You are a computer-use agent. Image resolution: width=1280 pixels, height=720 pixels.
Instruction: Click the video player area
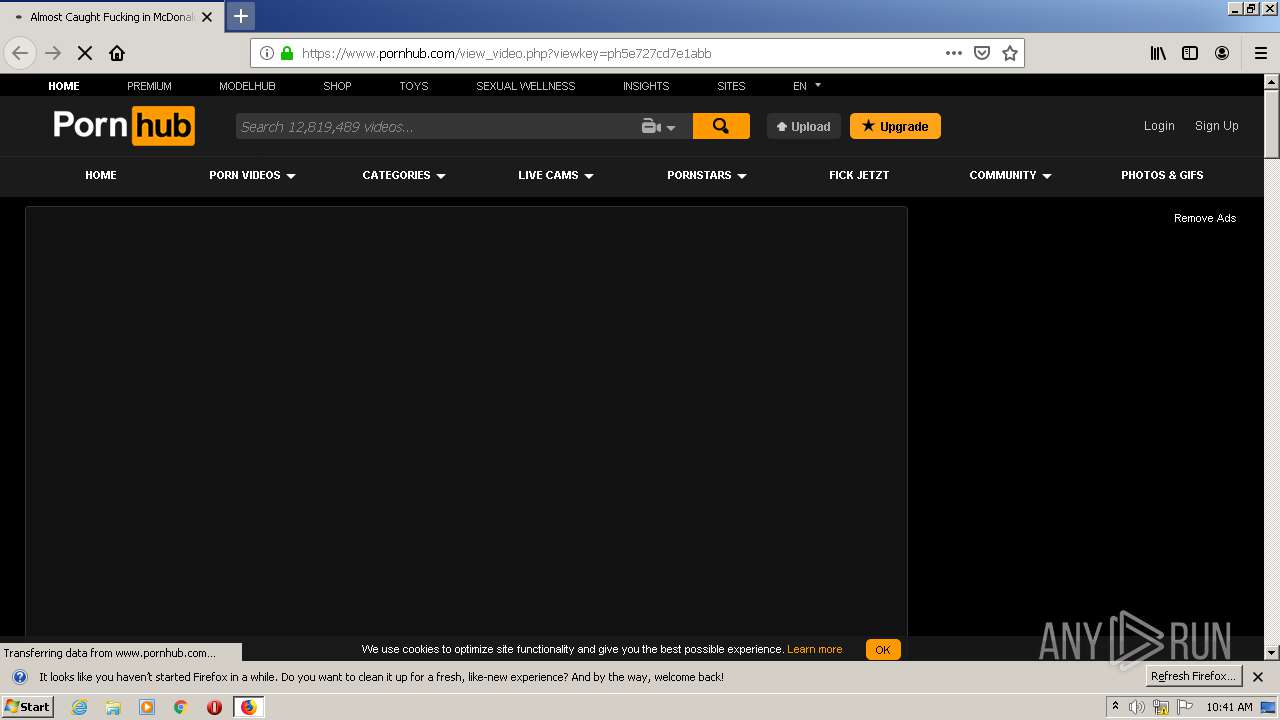[x=466, y=420]
